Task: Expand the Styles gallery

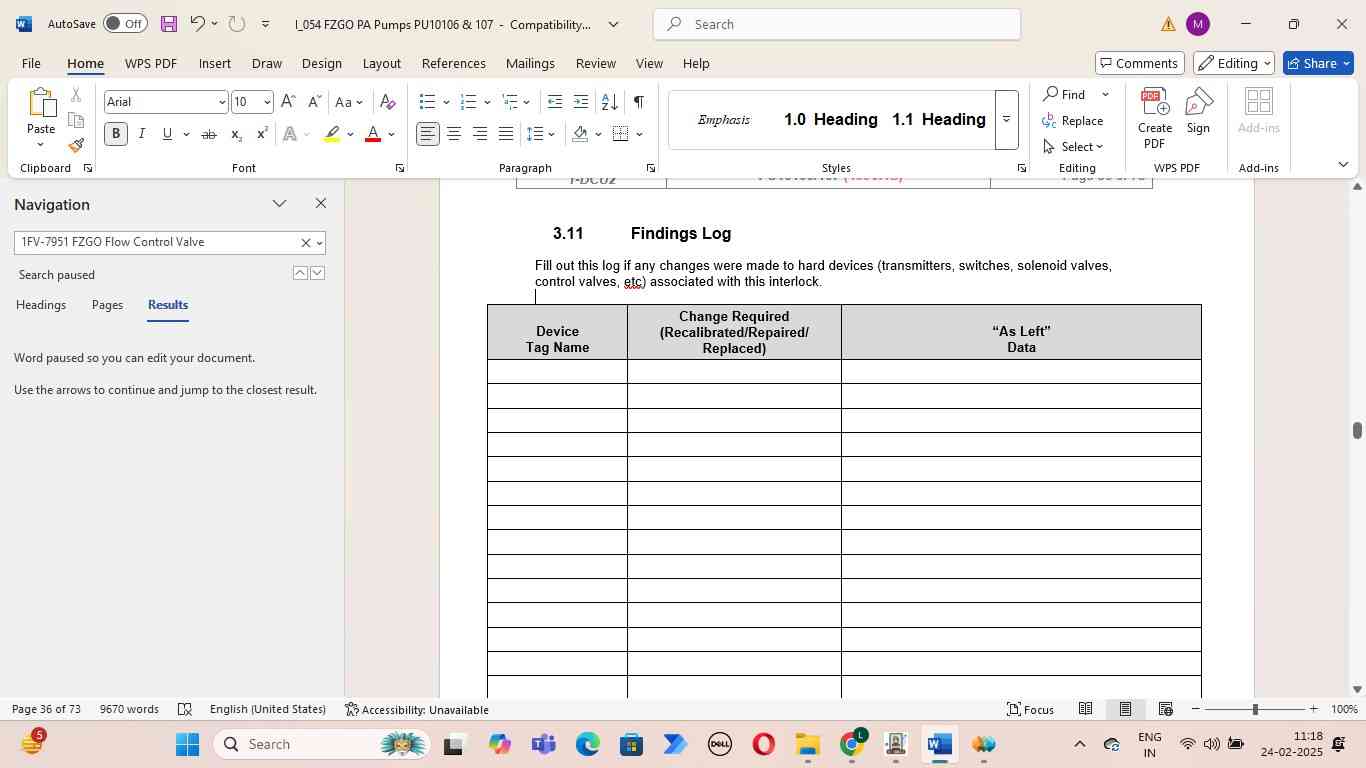Action: click(x=1007, y=119)
